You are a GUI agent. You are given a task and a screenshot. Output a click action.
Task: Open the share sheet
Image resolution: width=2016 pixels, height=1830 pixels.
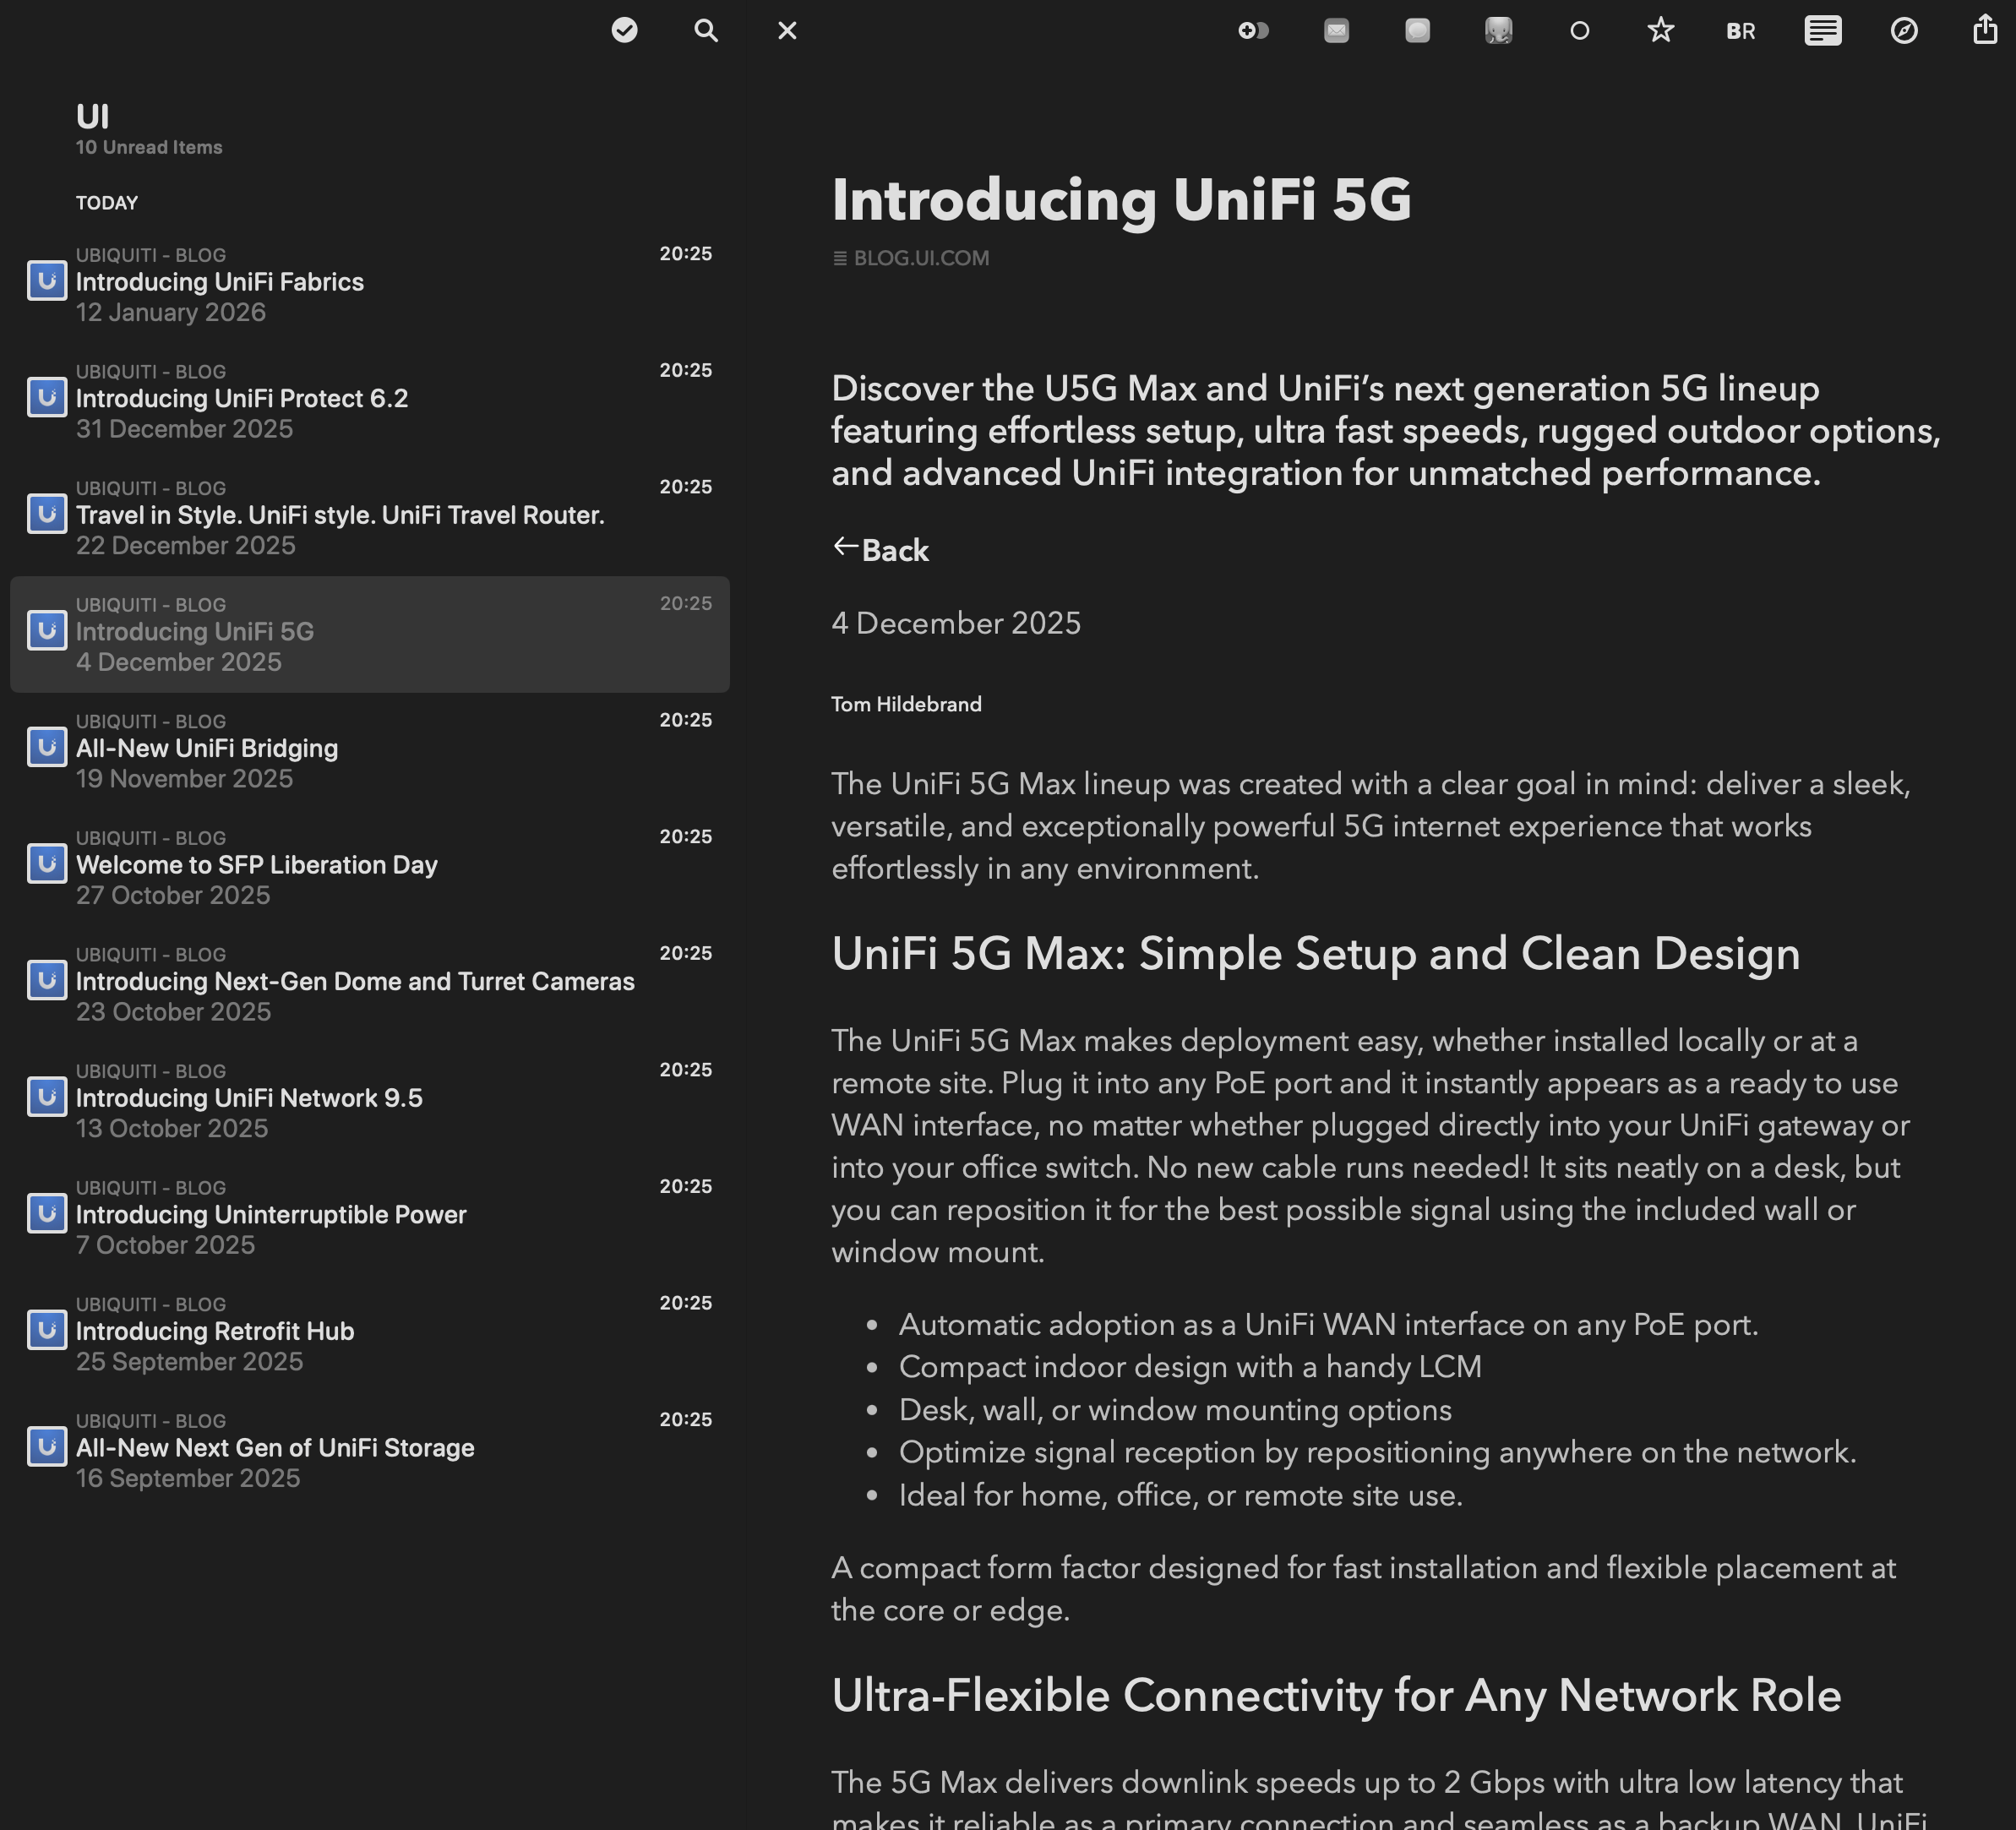click(x=1985, y=30)
